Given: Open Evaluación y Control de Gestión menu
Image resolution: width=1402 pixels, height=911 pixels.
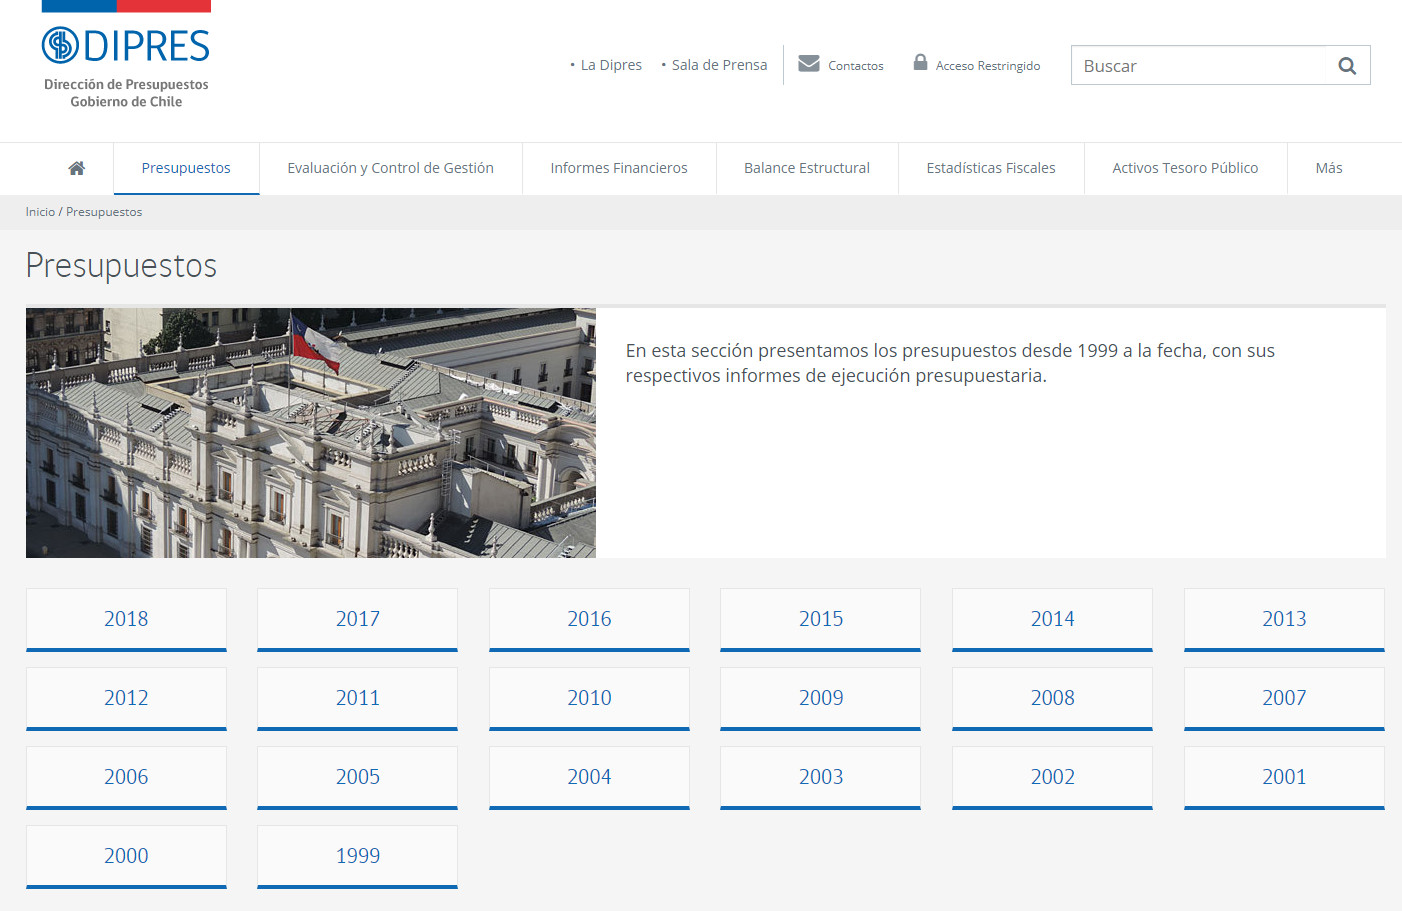Looking at the screenshot, I should [x=390, y=168].
